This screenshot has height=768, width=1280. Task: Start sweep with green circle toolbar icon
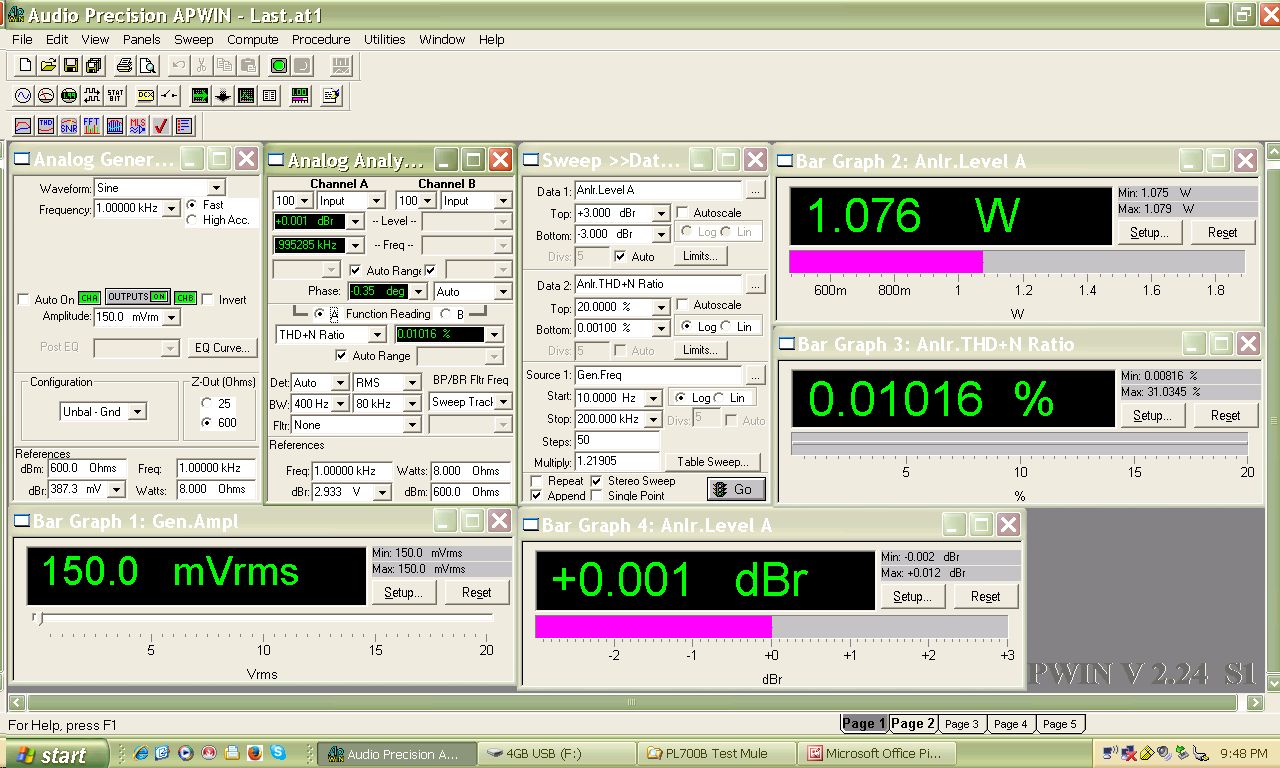point(279,66)
